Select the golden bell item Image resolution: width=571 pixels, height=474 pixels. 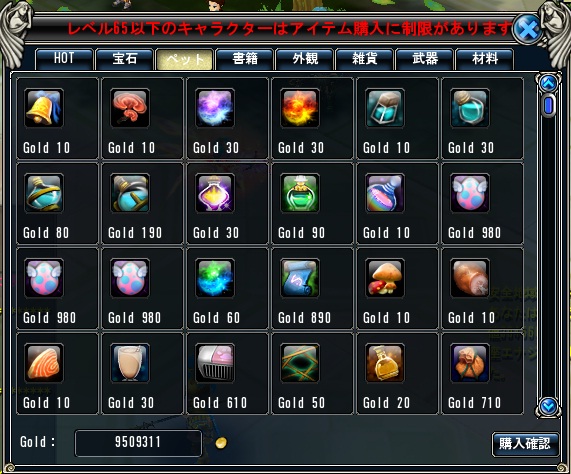click(44, 108)
